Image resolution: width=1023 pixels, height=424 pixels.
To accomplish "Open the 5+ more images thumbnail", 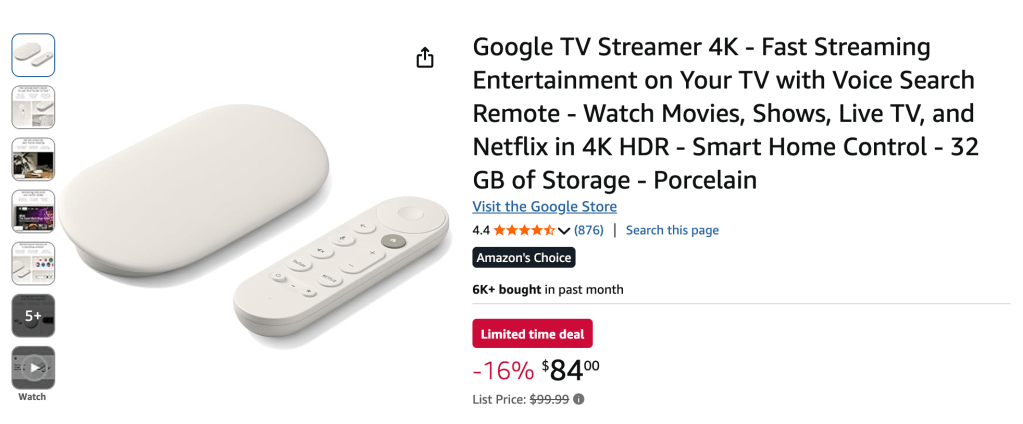I will (33, 315).
